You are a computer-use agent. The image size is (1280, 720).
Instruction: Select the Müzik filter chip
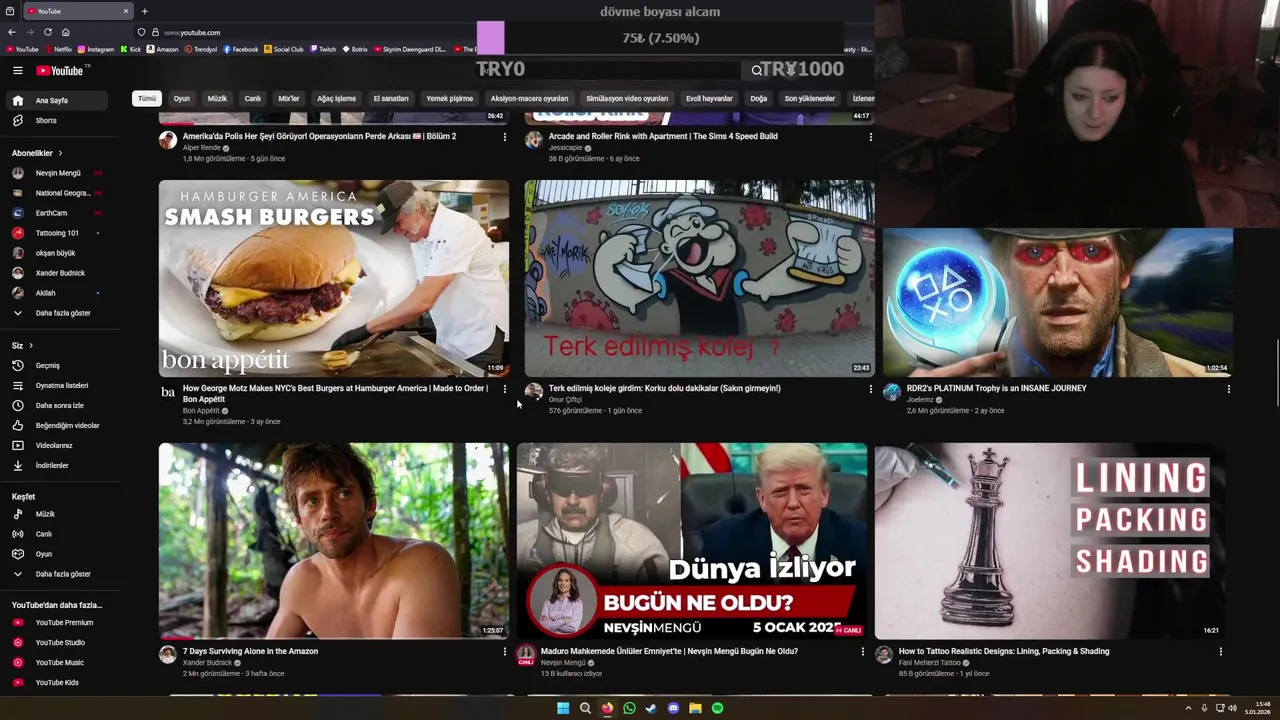[217, 98]
